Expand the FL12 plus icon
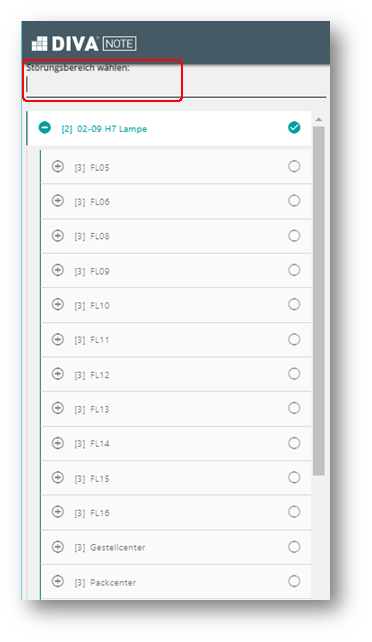This screenshot has width=372, height=642. coord(58,374)
